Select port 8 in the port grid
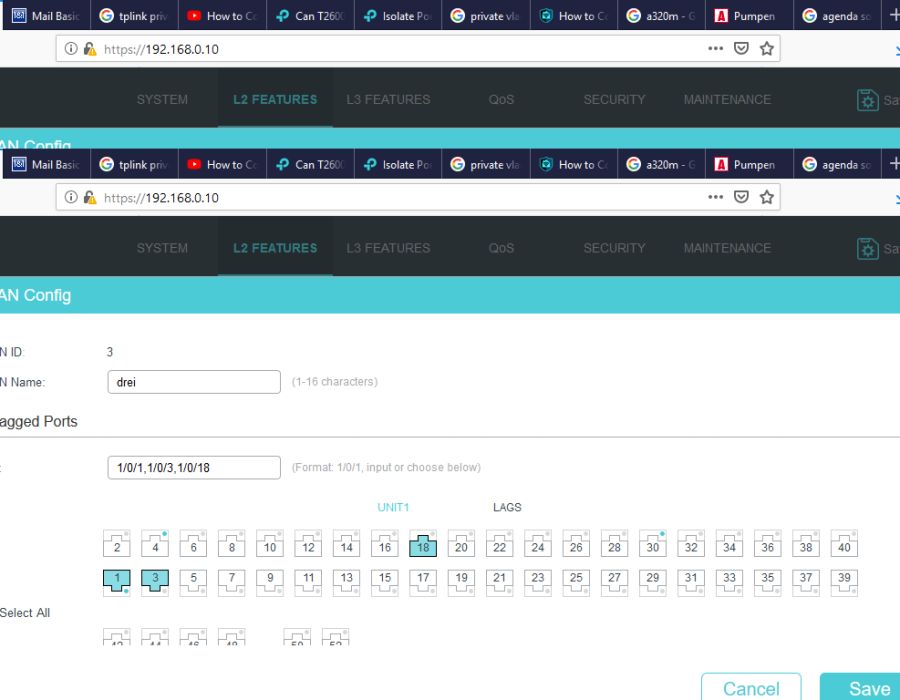Image resolution: width=900 pixels, height=700 pixels. point(232,543)
